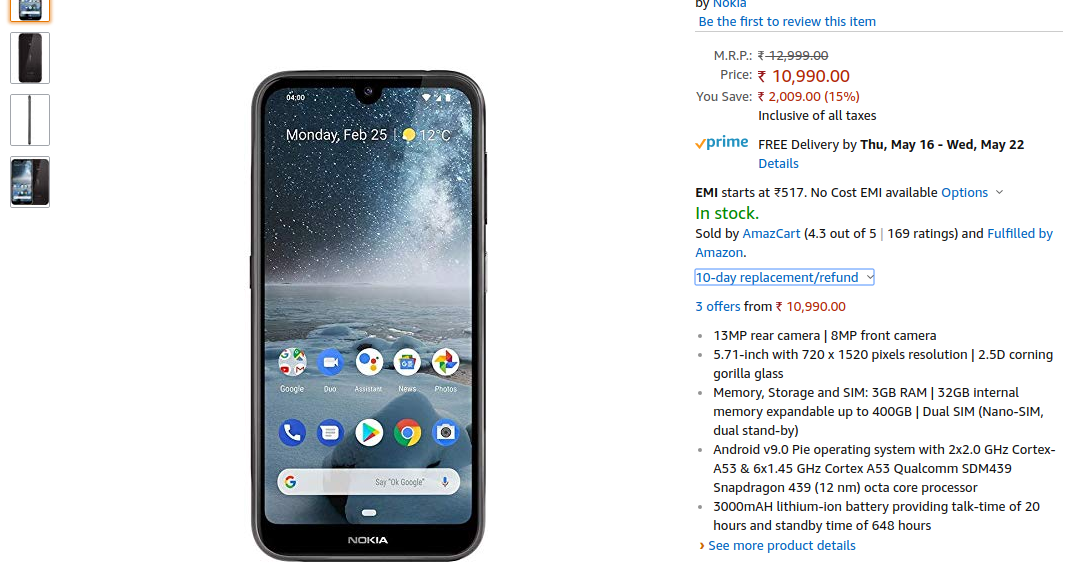Select the back view phone thumbnail
This screenshot has width=1083, height=569.
pos(30,58)
